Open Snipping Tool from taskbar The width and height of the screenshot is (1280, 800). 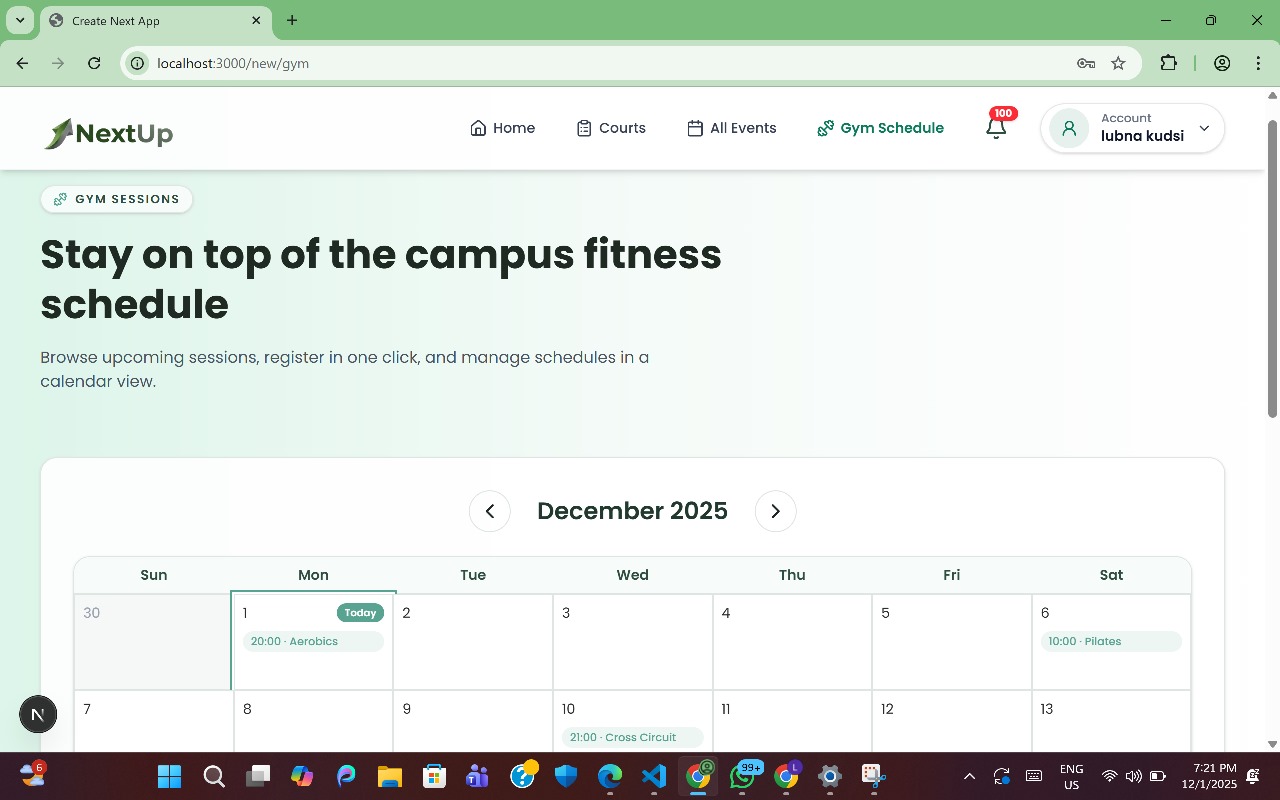[873, 776]
